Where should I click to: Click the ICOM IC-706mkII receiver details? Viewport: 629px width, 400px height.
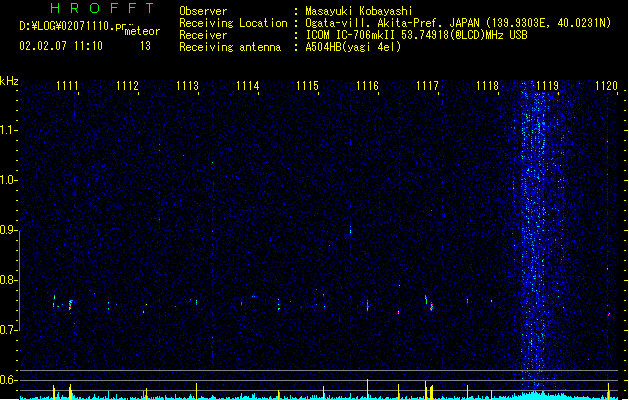click(x=416, y=35)
